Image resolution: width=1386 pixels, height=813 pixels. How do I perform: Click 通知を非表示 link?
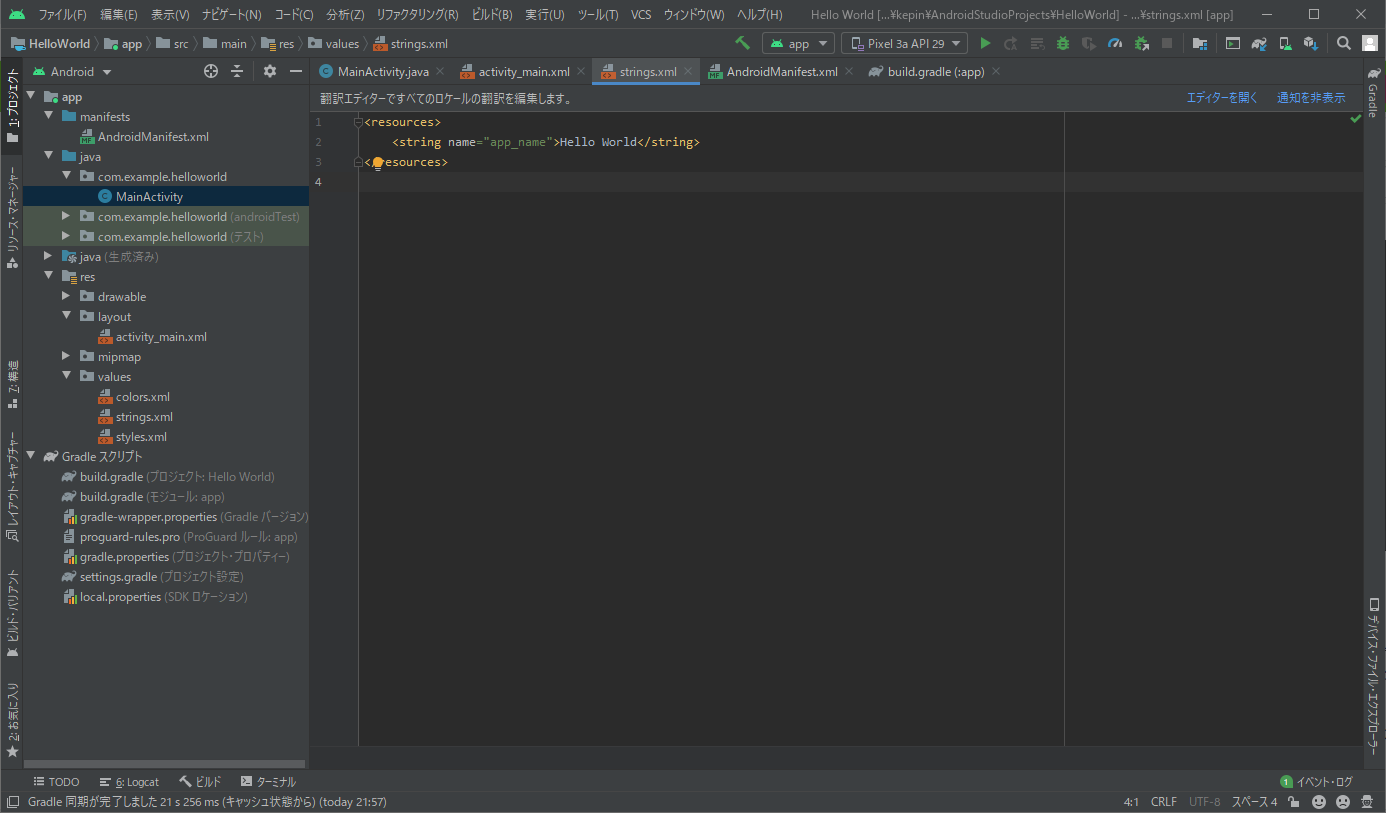point(1311,98)
